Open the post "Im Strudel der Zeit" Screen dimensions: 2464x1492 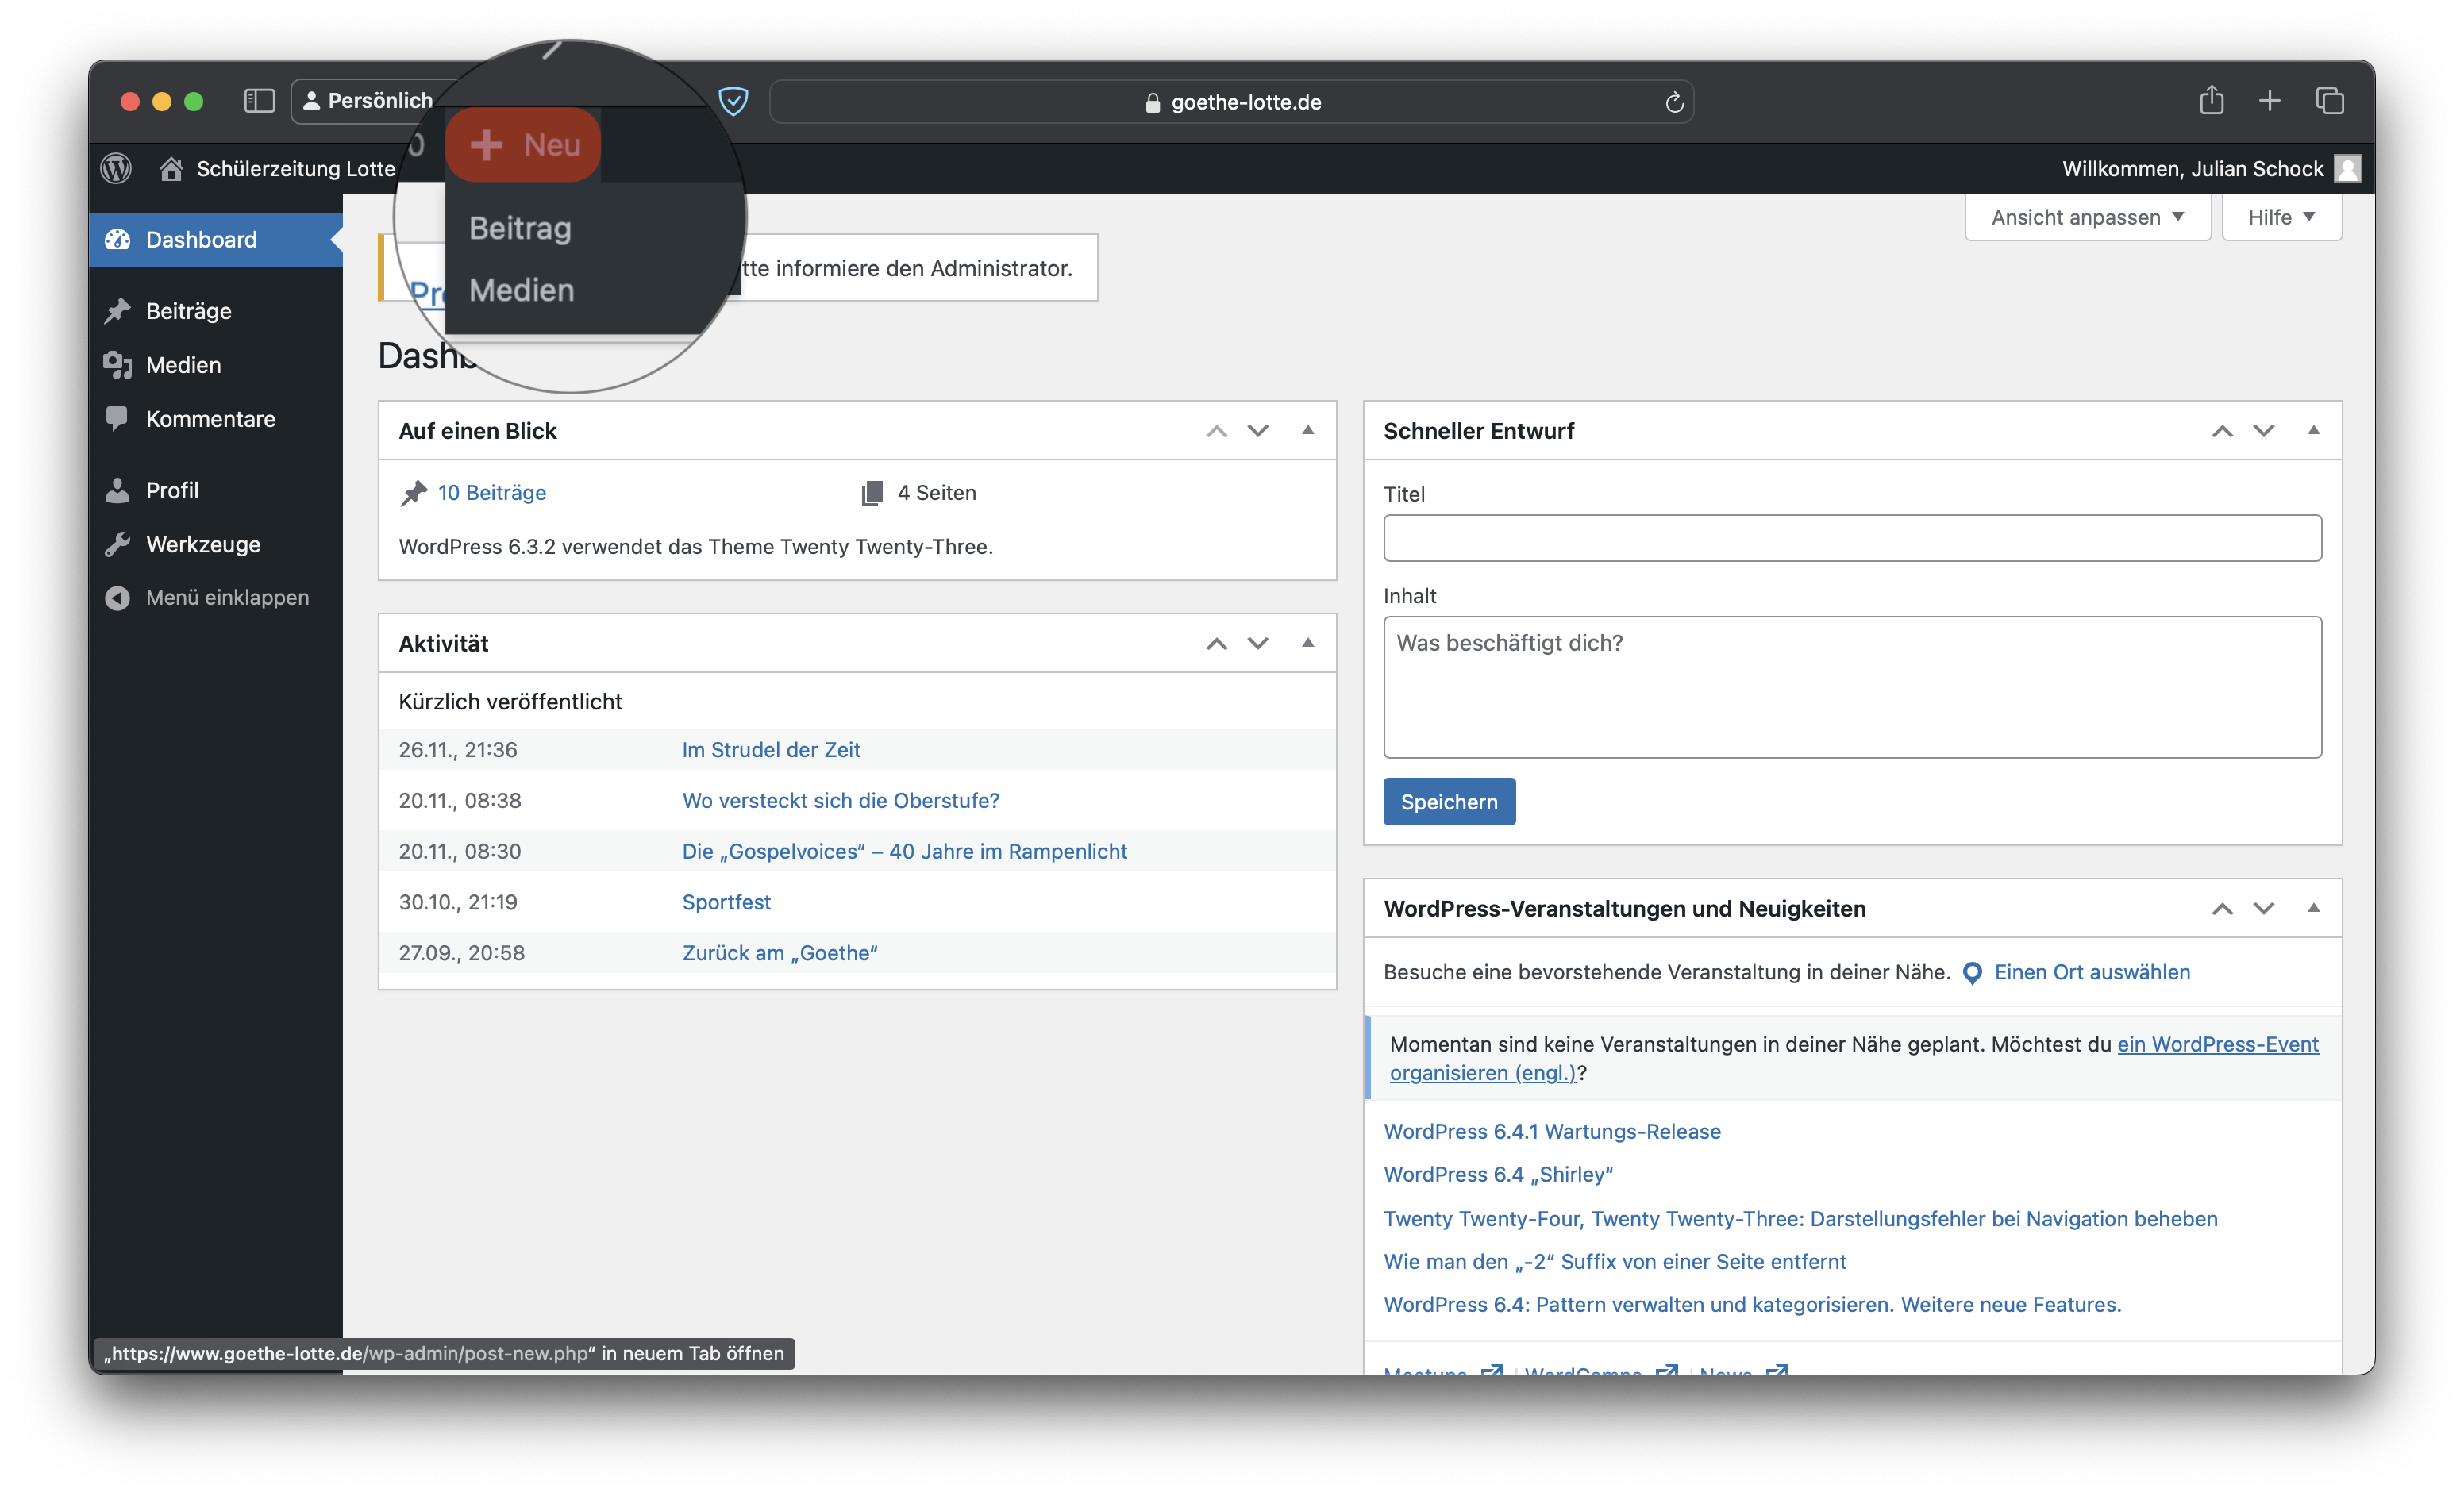coord(770,750)
